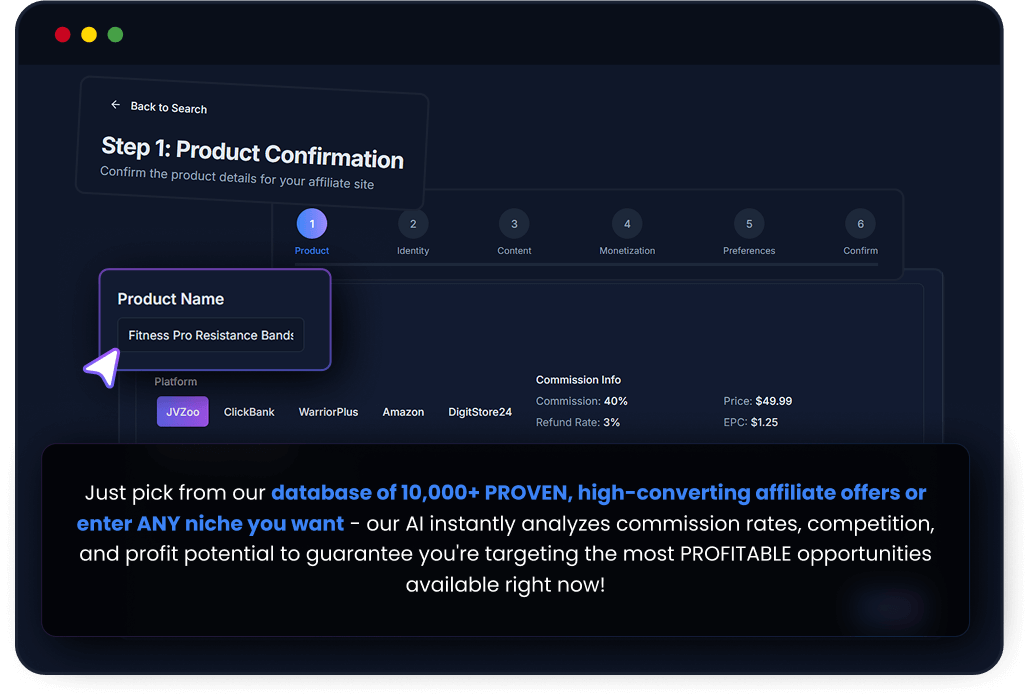Jump to step 3 Content circle
1031x698 pixels.
[514, 224]
